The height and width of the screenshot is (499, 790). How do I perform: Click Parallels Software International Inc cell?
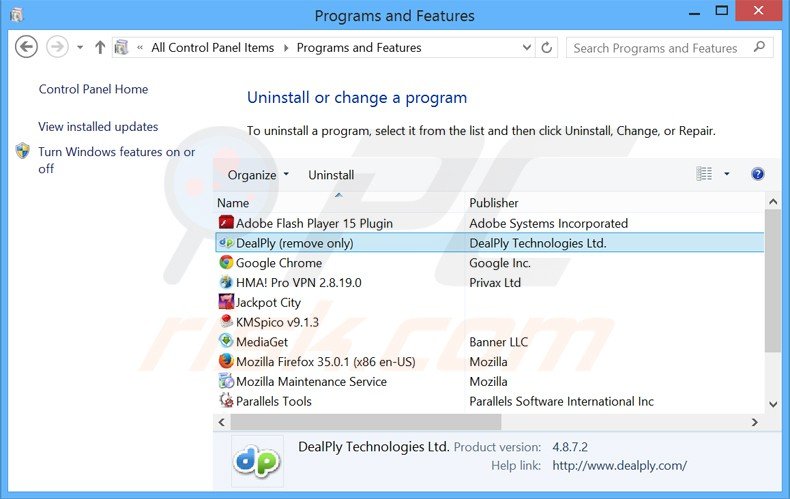coord(561,402)
